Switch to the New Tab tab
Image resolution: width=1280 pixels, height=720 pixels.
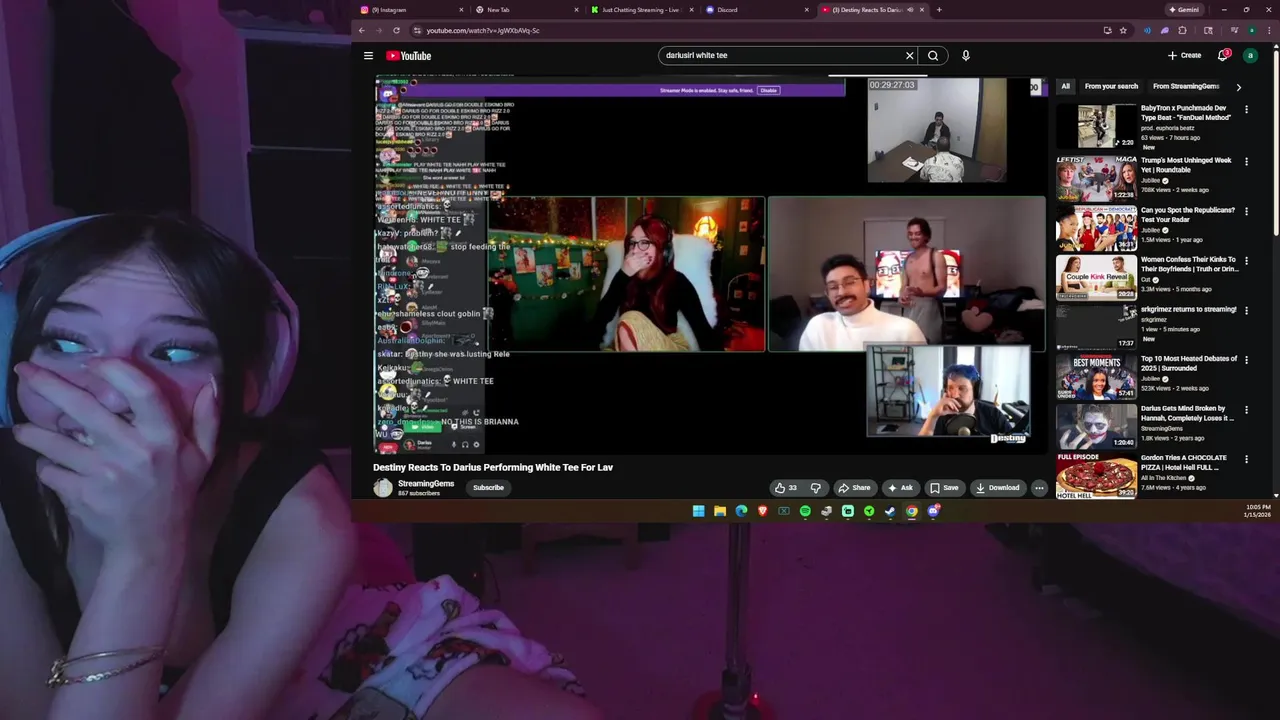coord(526,10)
